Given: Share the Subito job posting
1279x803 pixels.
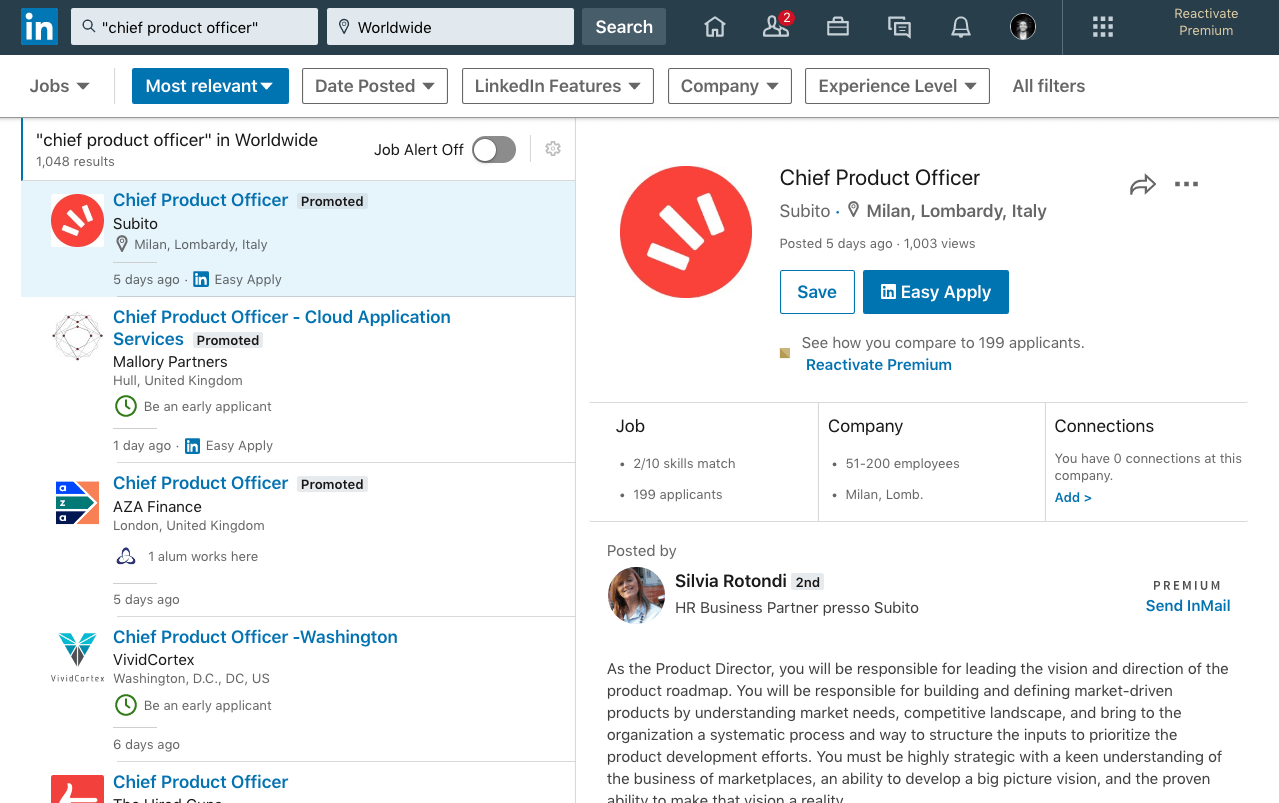Looking at the screenshot, I should [x=1143, y=185].
